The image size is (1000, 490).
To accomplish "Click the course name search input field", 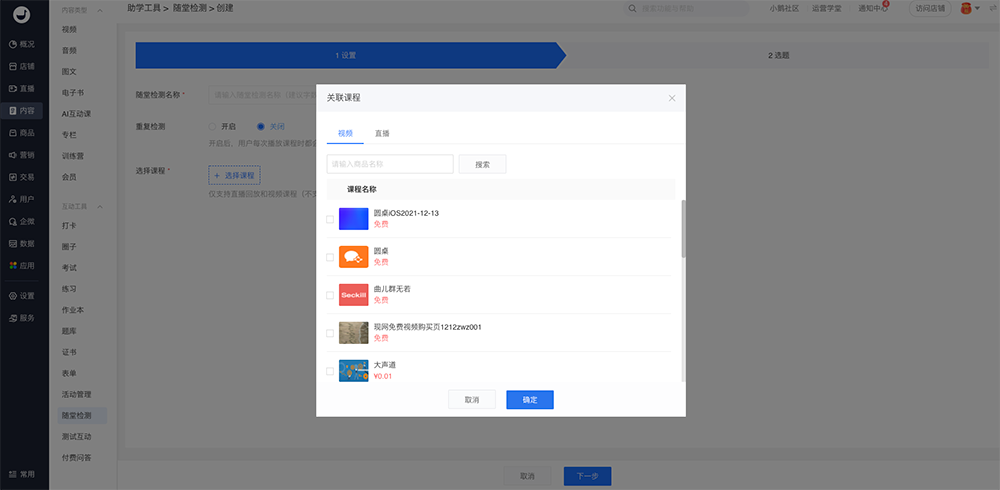I will 390,164.
